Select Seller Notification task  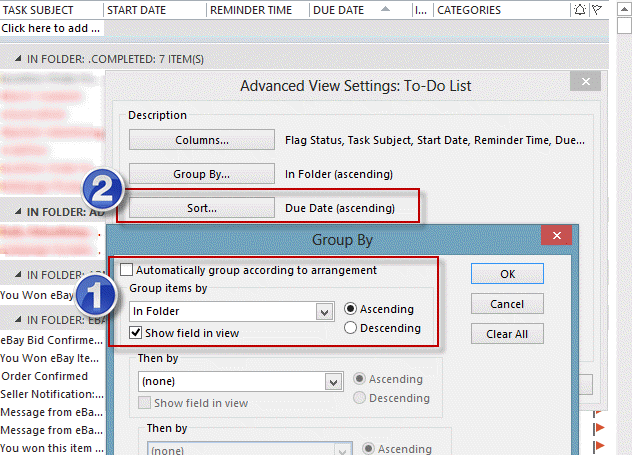(x=52, y=394)
